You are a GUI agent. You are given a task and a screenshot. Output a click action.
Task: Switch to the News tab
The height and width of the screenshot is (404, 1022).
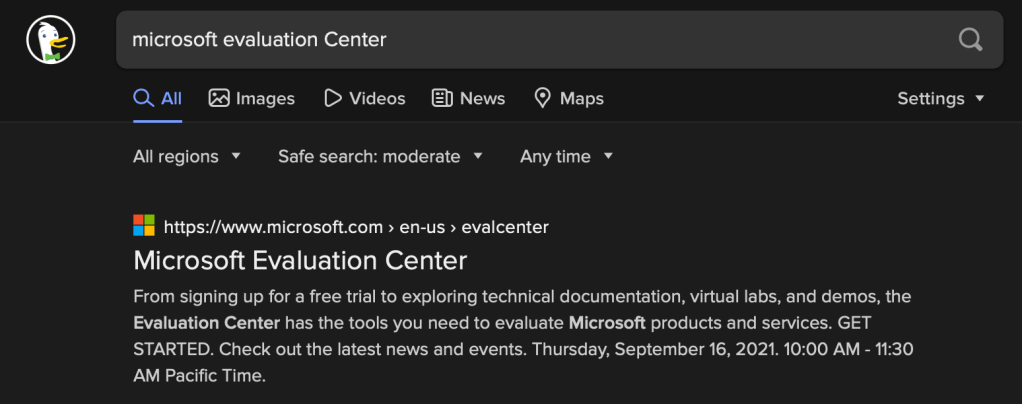coord(481,98)
